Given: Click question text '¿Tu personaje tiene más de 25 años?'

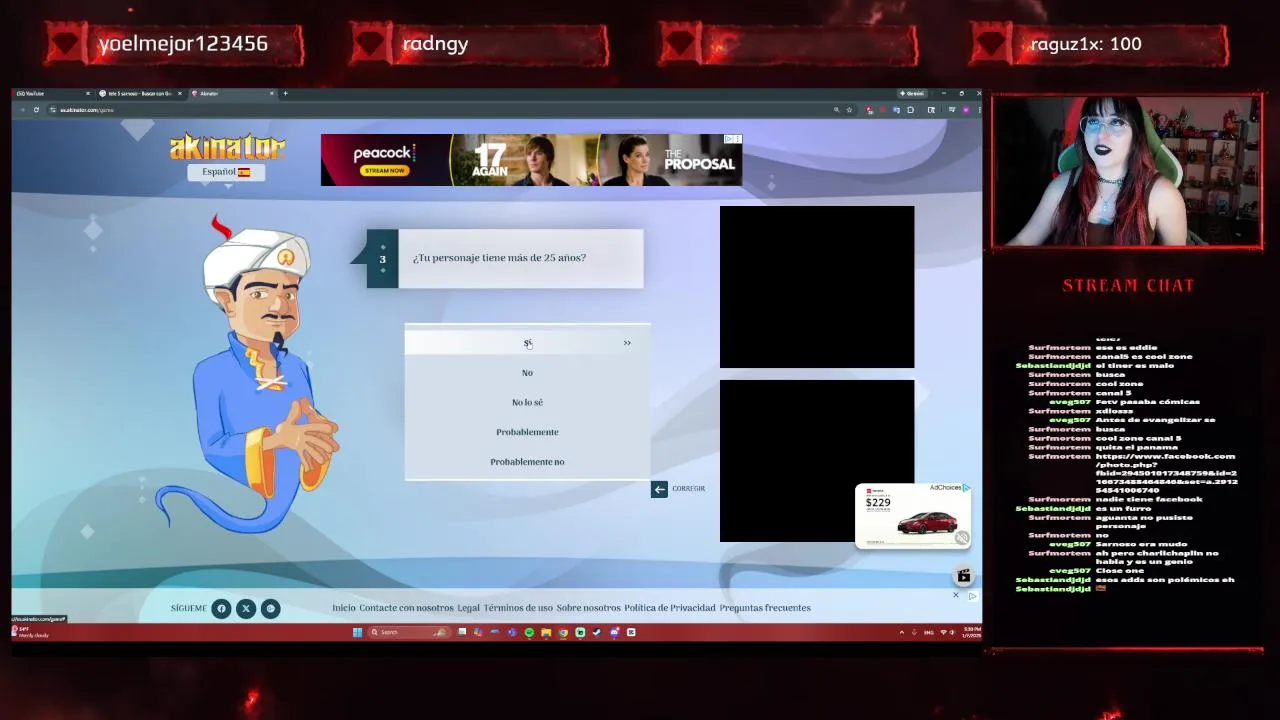Looking at the screenshot, I should pos(499,258).
